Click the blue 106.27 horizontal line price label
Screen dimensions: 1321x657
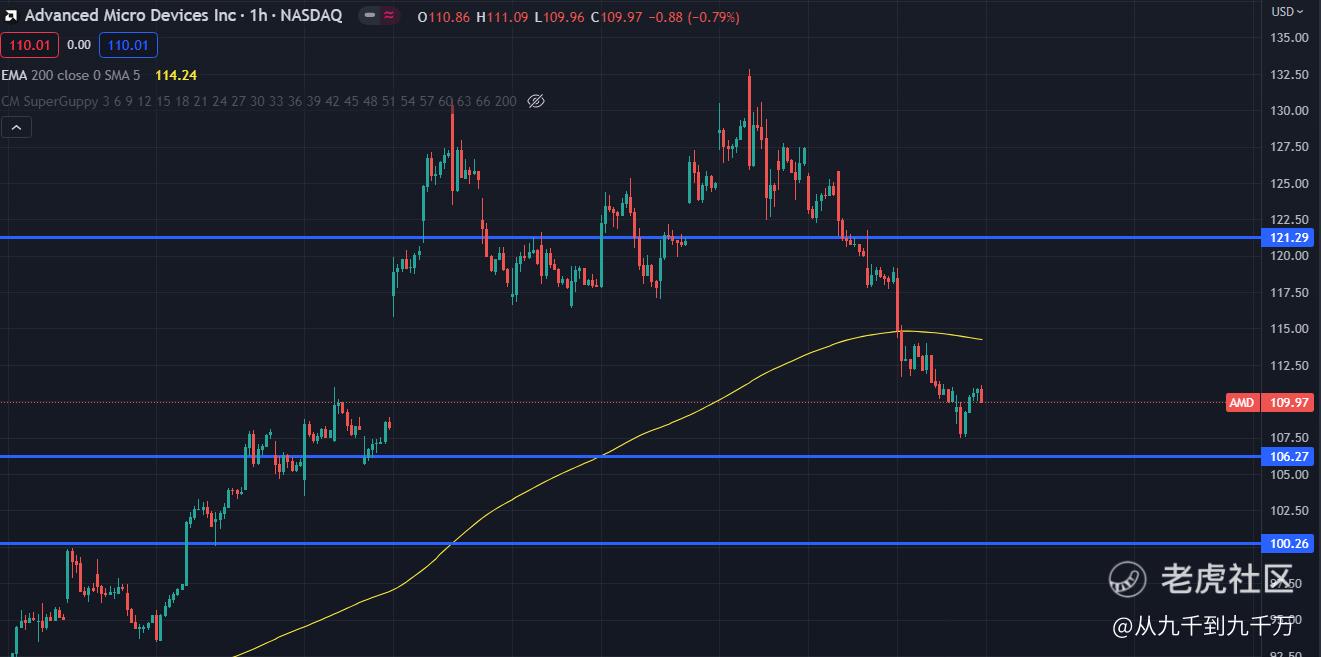coord(1288,456)
